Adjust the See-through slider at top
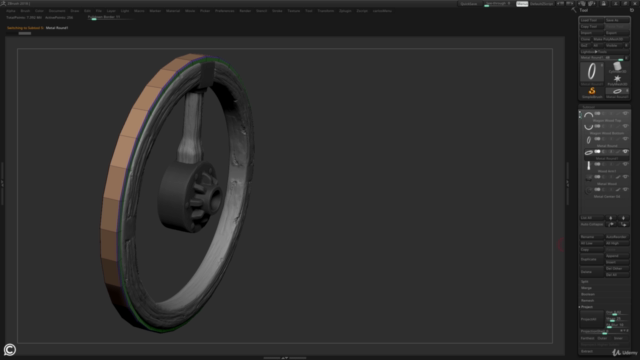 click(x=499, y=4)
